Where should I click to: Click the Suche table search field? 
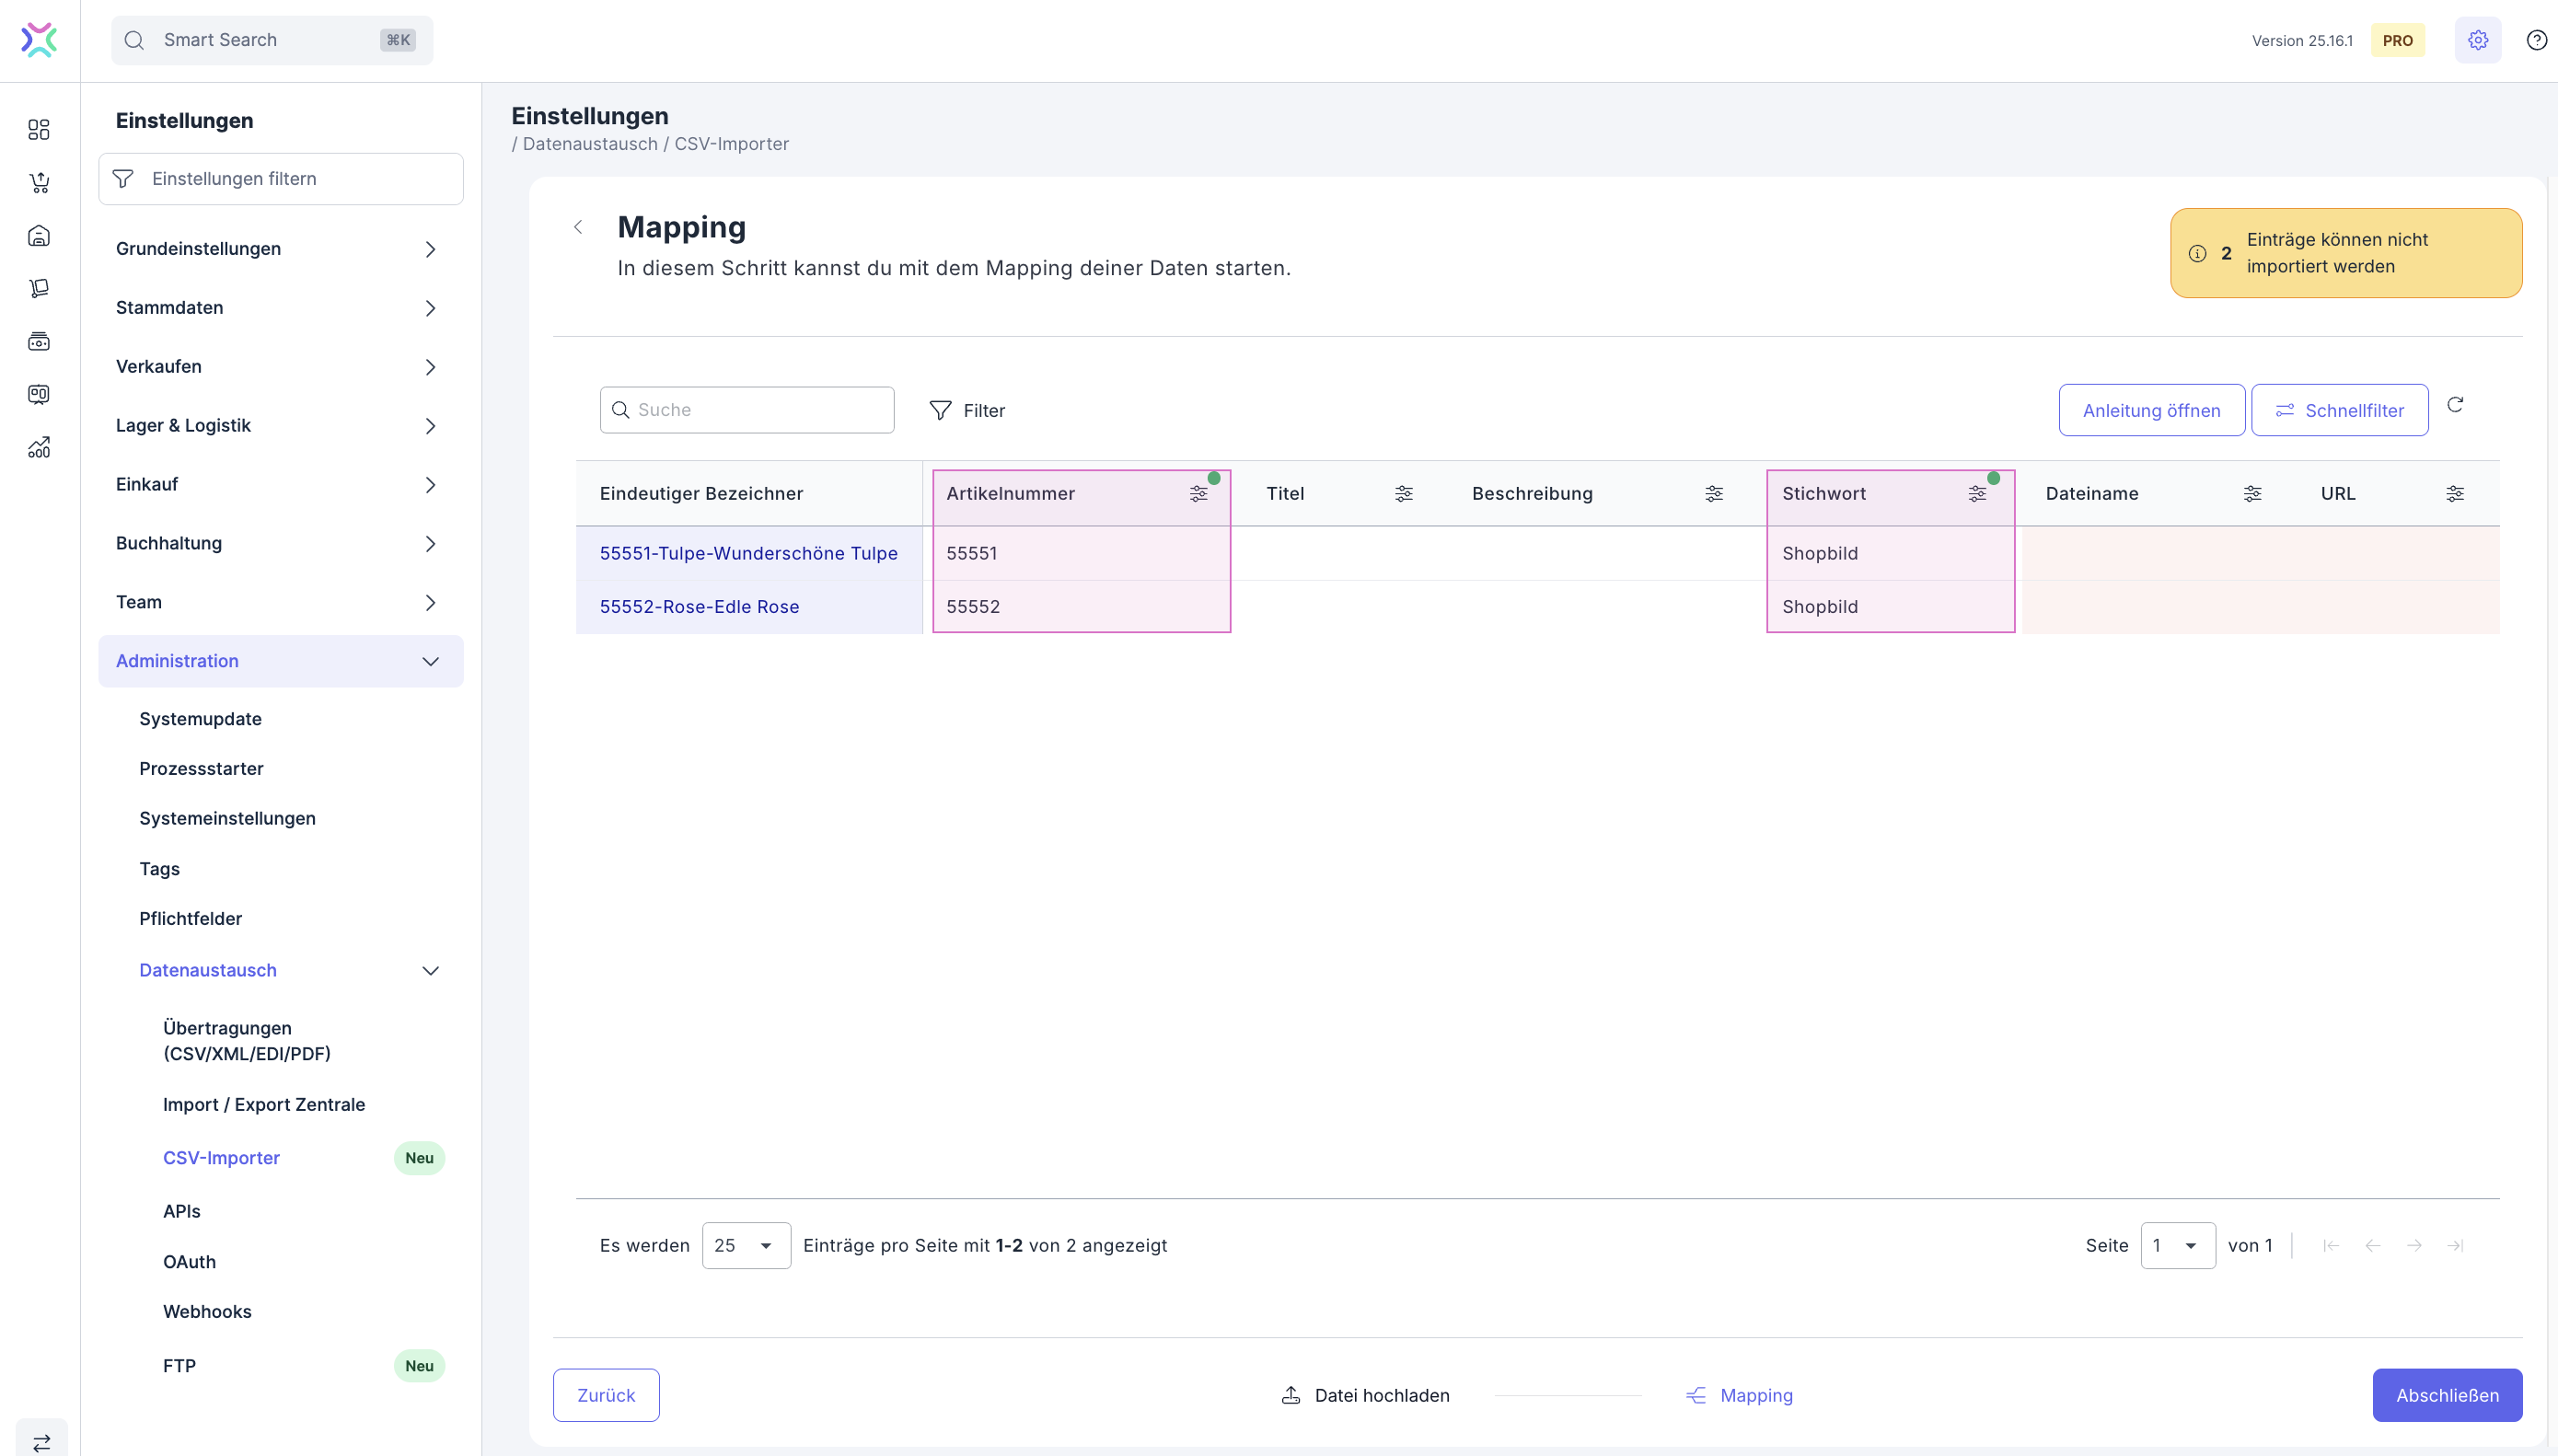click(x=760, y=410)
